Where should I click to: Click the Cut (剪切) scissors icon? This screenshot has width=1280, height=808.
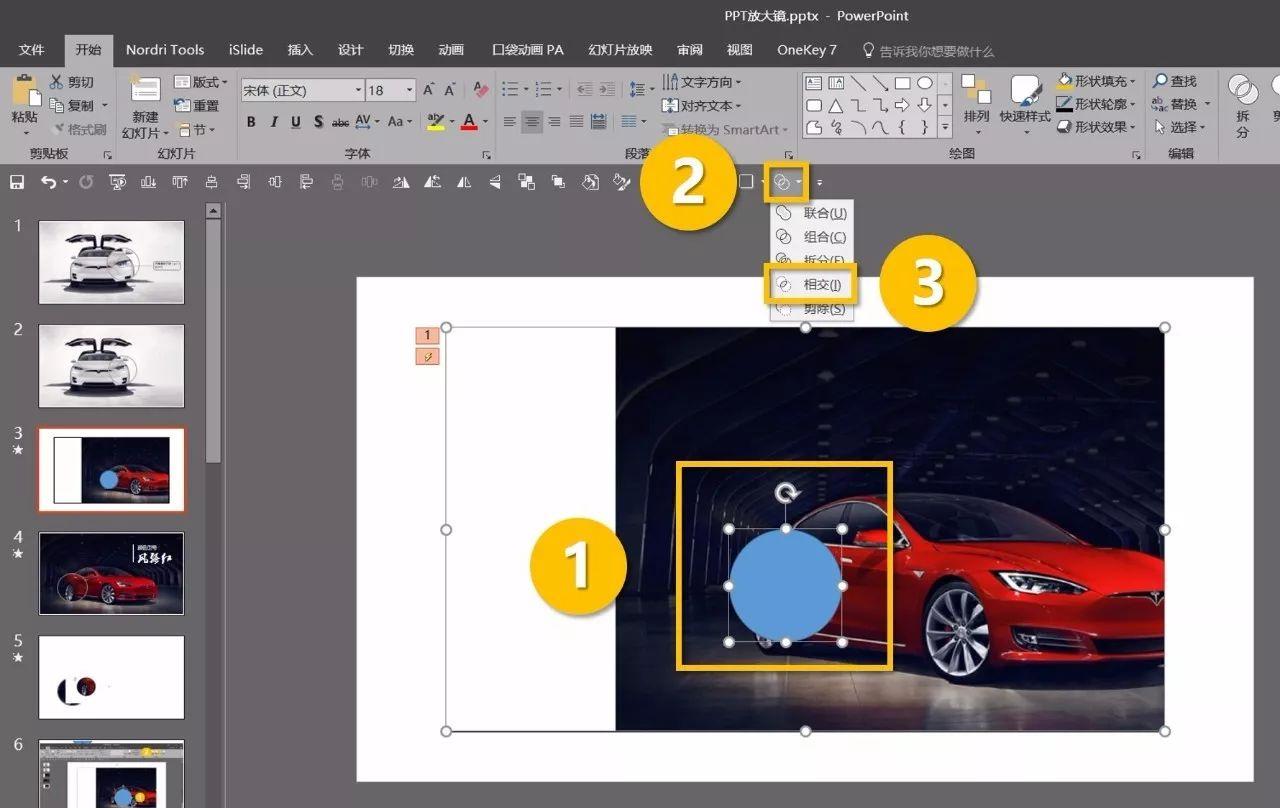(x=57, y=82)
